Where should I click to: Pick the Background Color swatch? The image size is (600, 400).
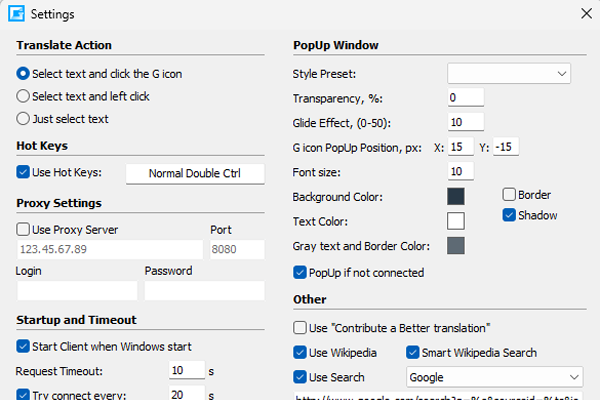pyautogui.click(x=456, y=197)
